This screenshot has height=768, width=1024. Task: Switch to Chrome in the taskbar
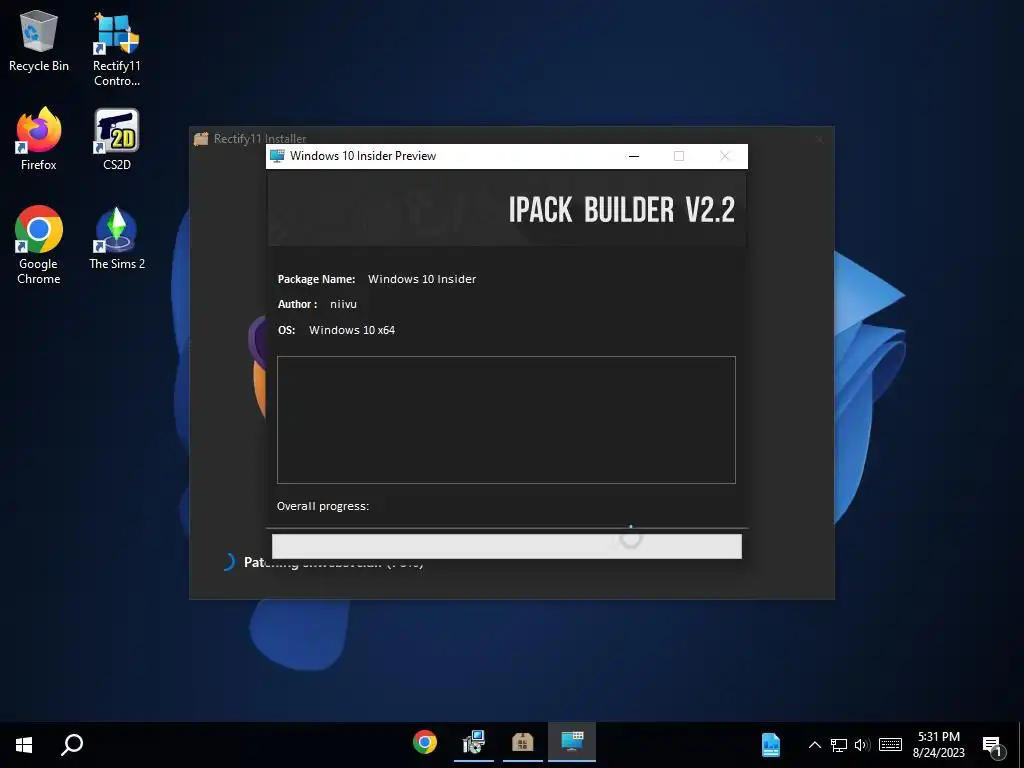tap(424, 743)
